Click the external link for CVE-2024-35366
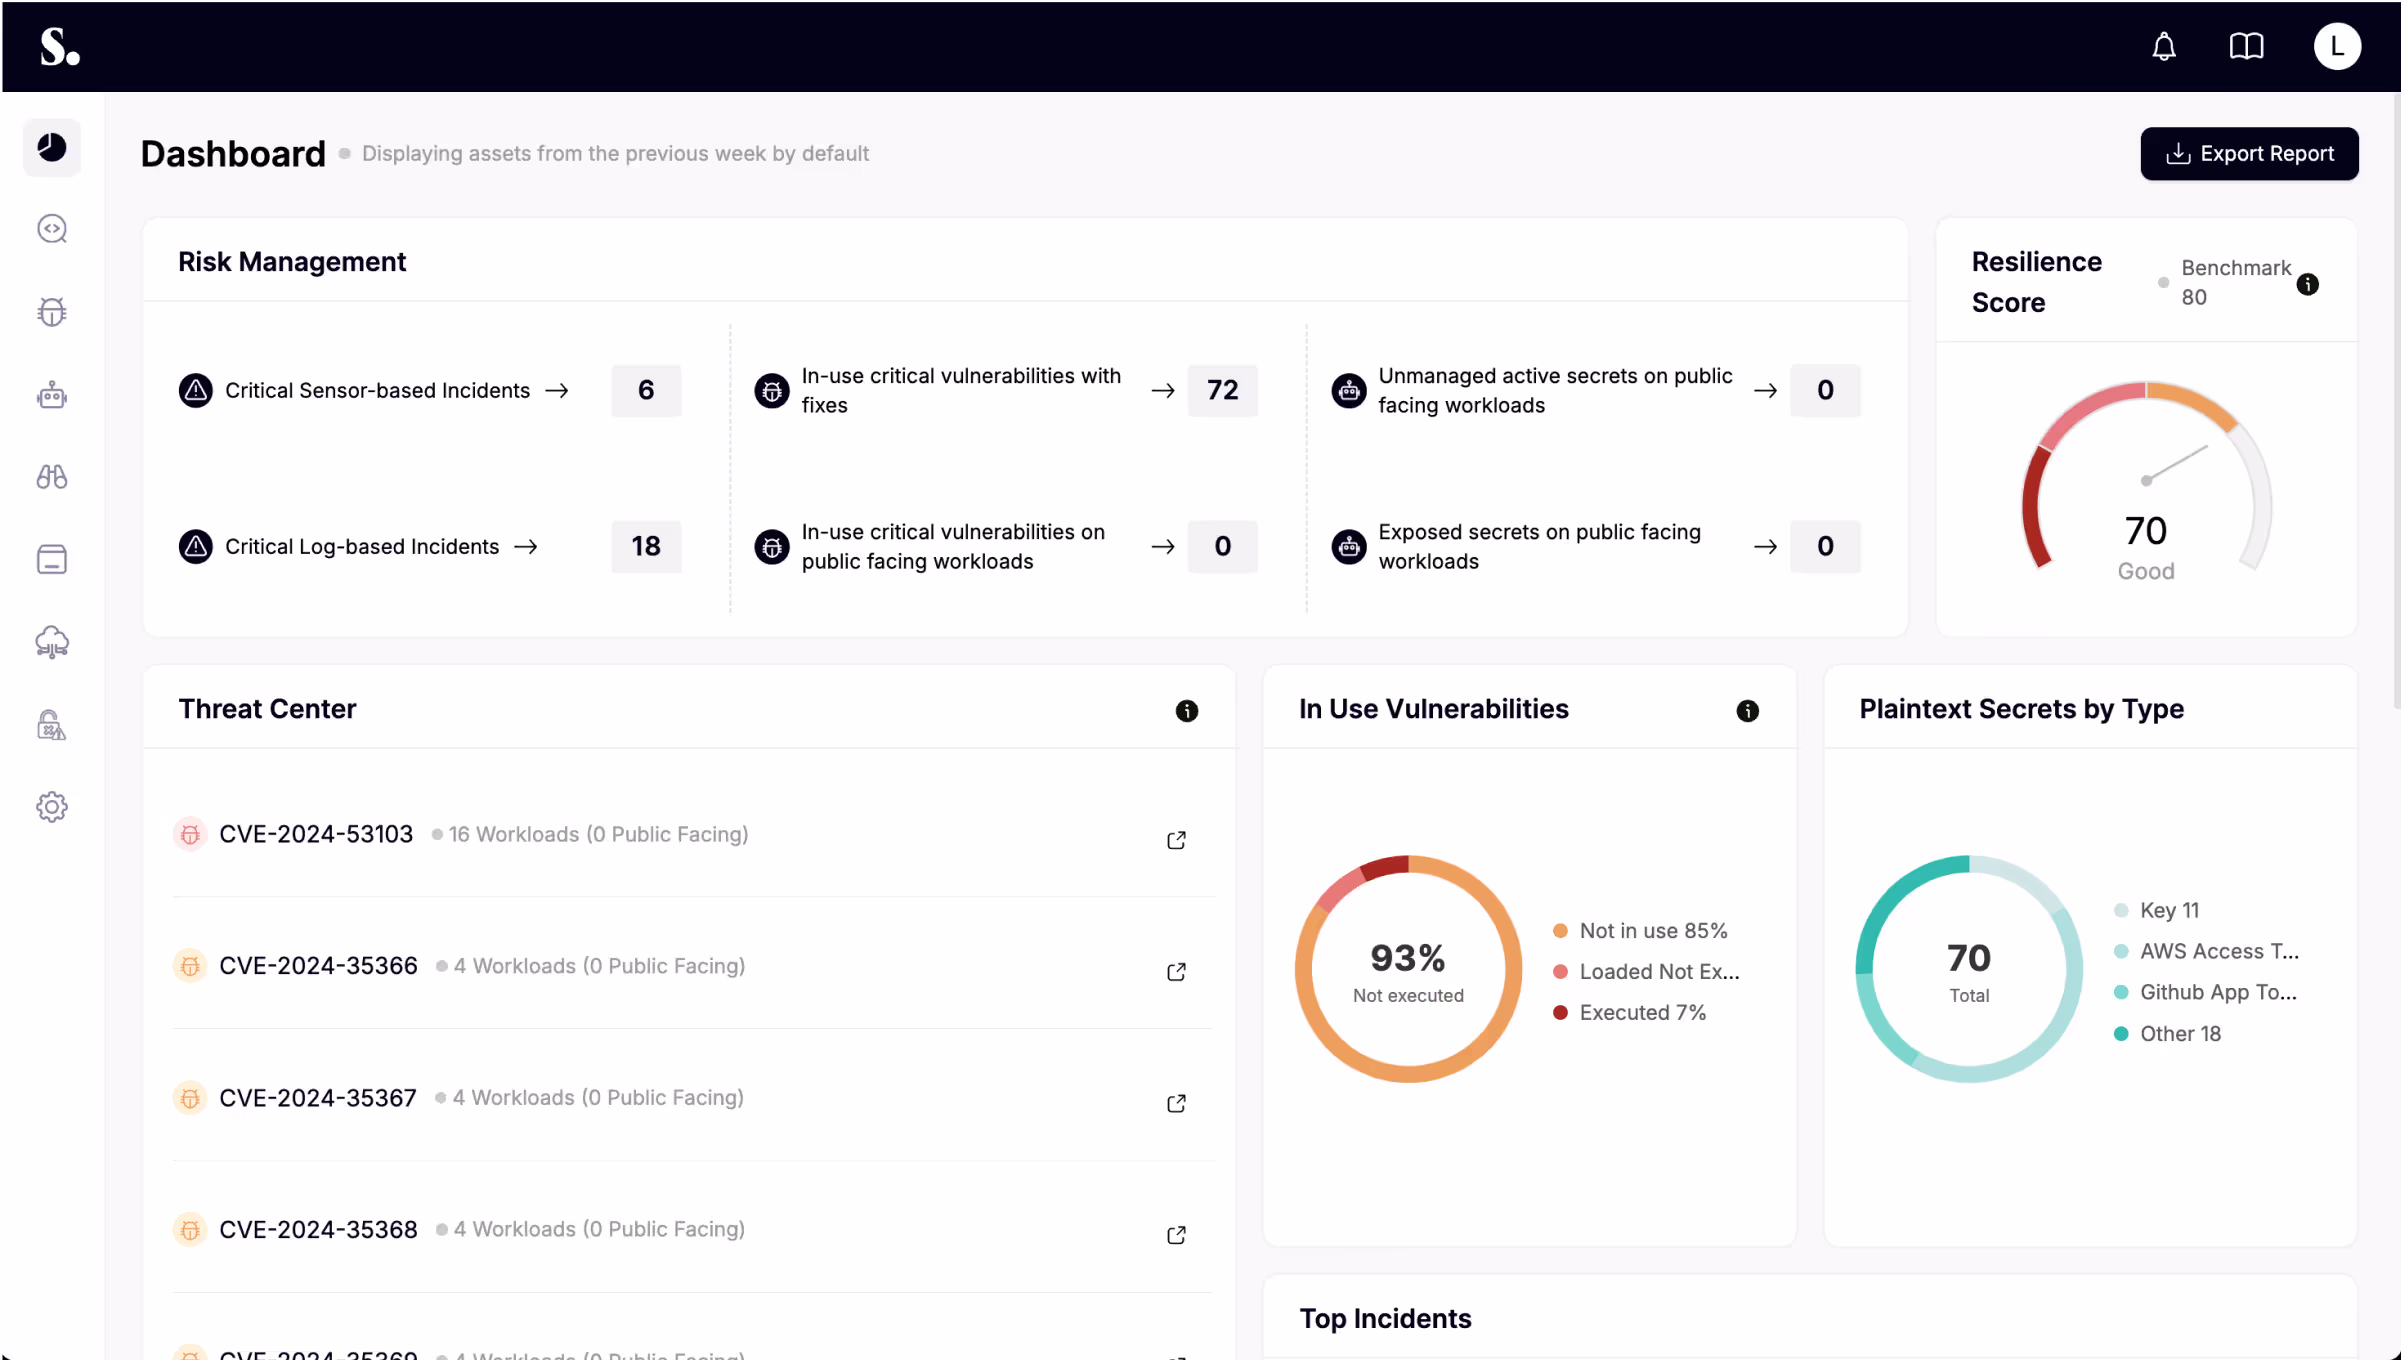 coord(1176,971)
